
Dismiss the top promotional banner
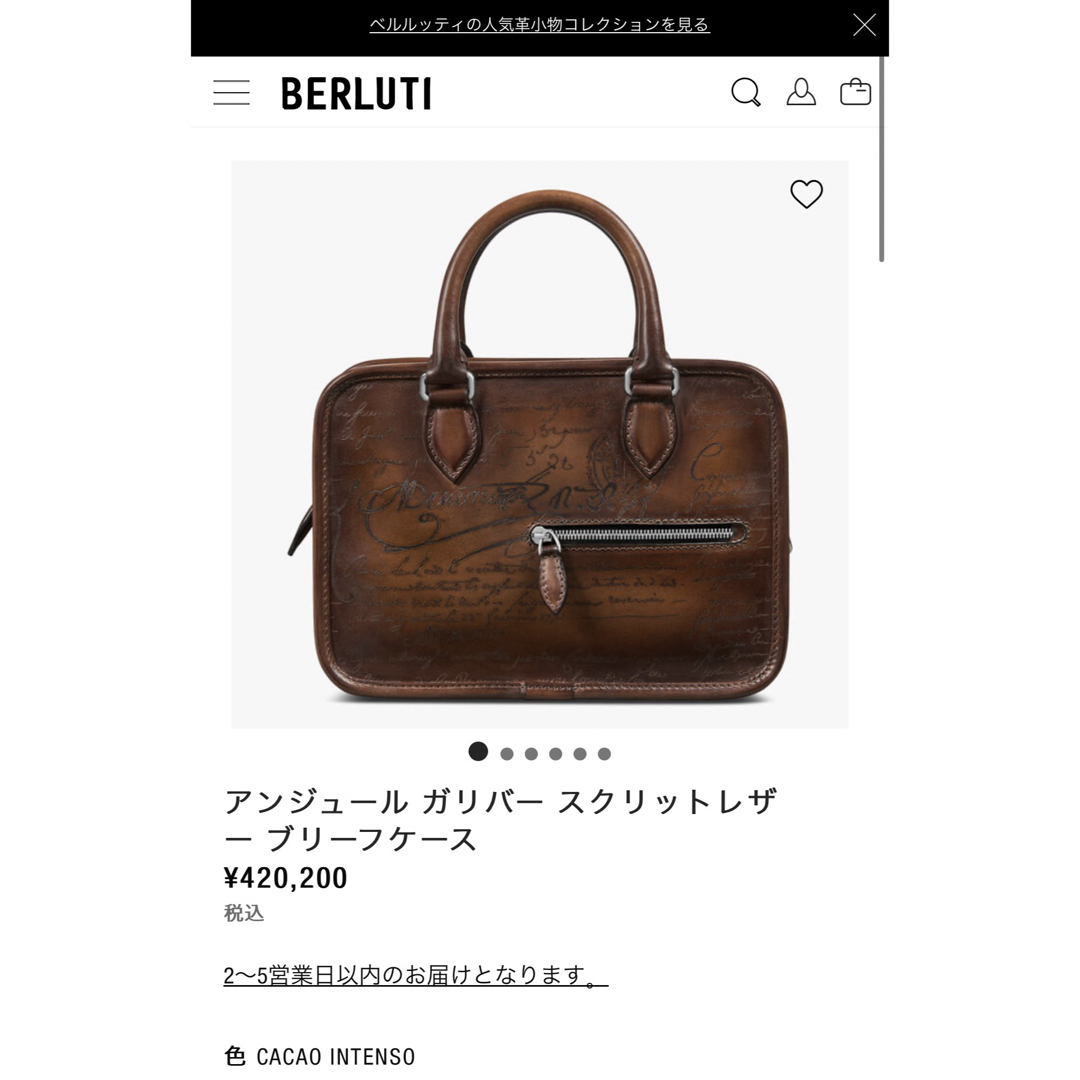(x=864, y=25)
